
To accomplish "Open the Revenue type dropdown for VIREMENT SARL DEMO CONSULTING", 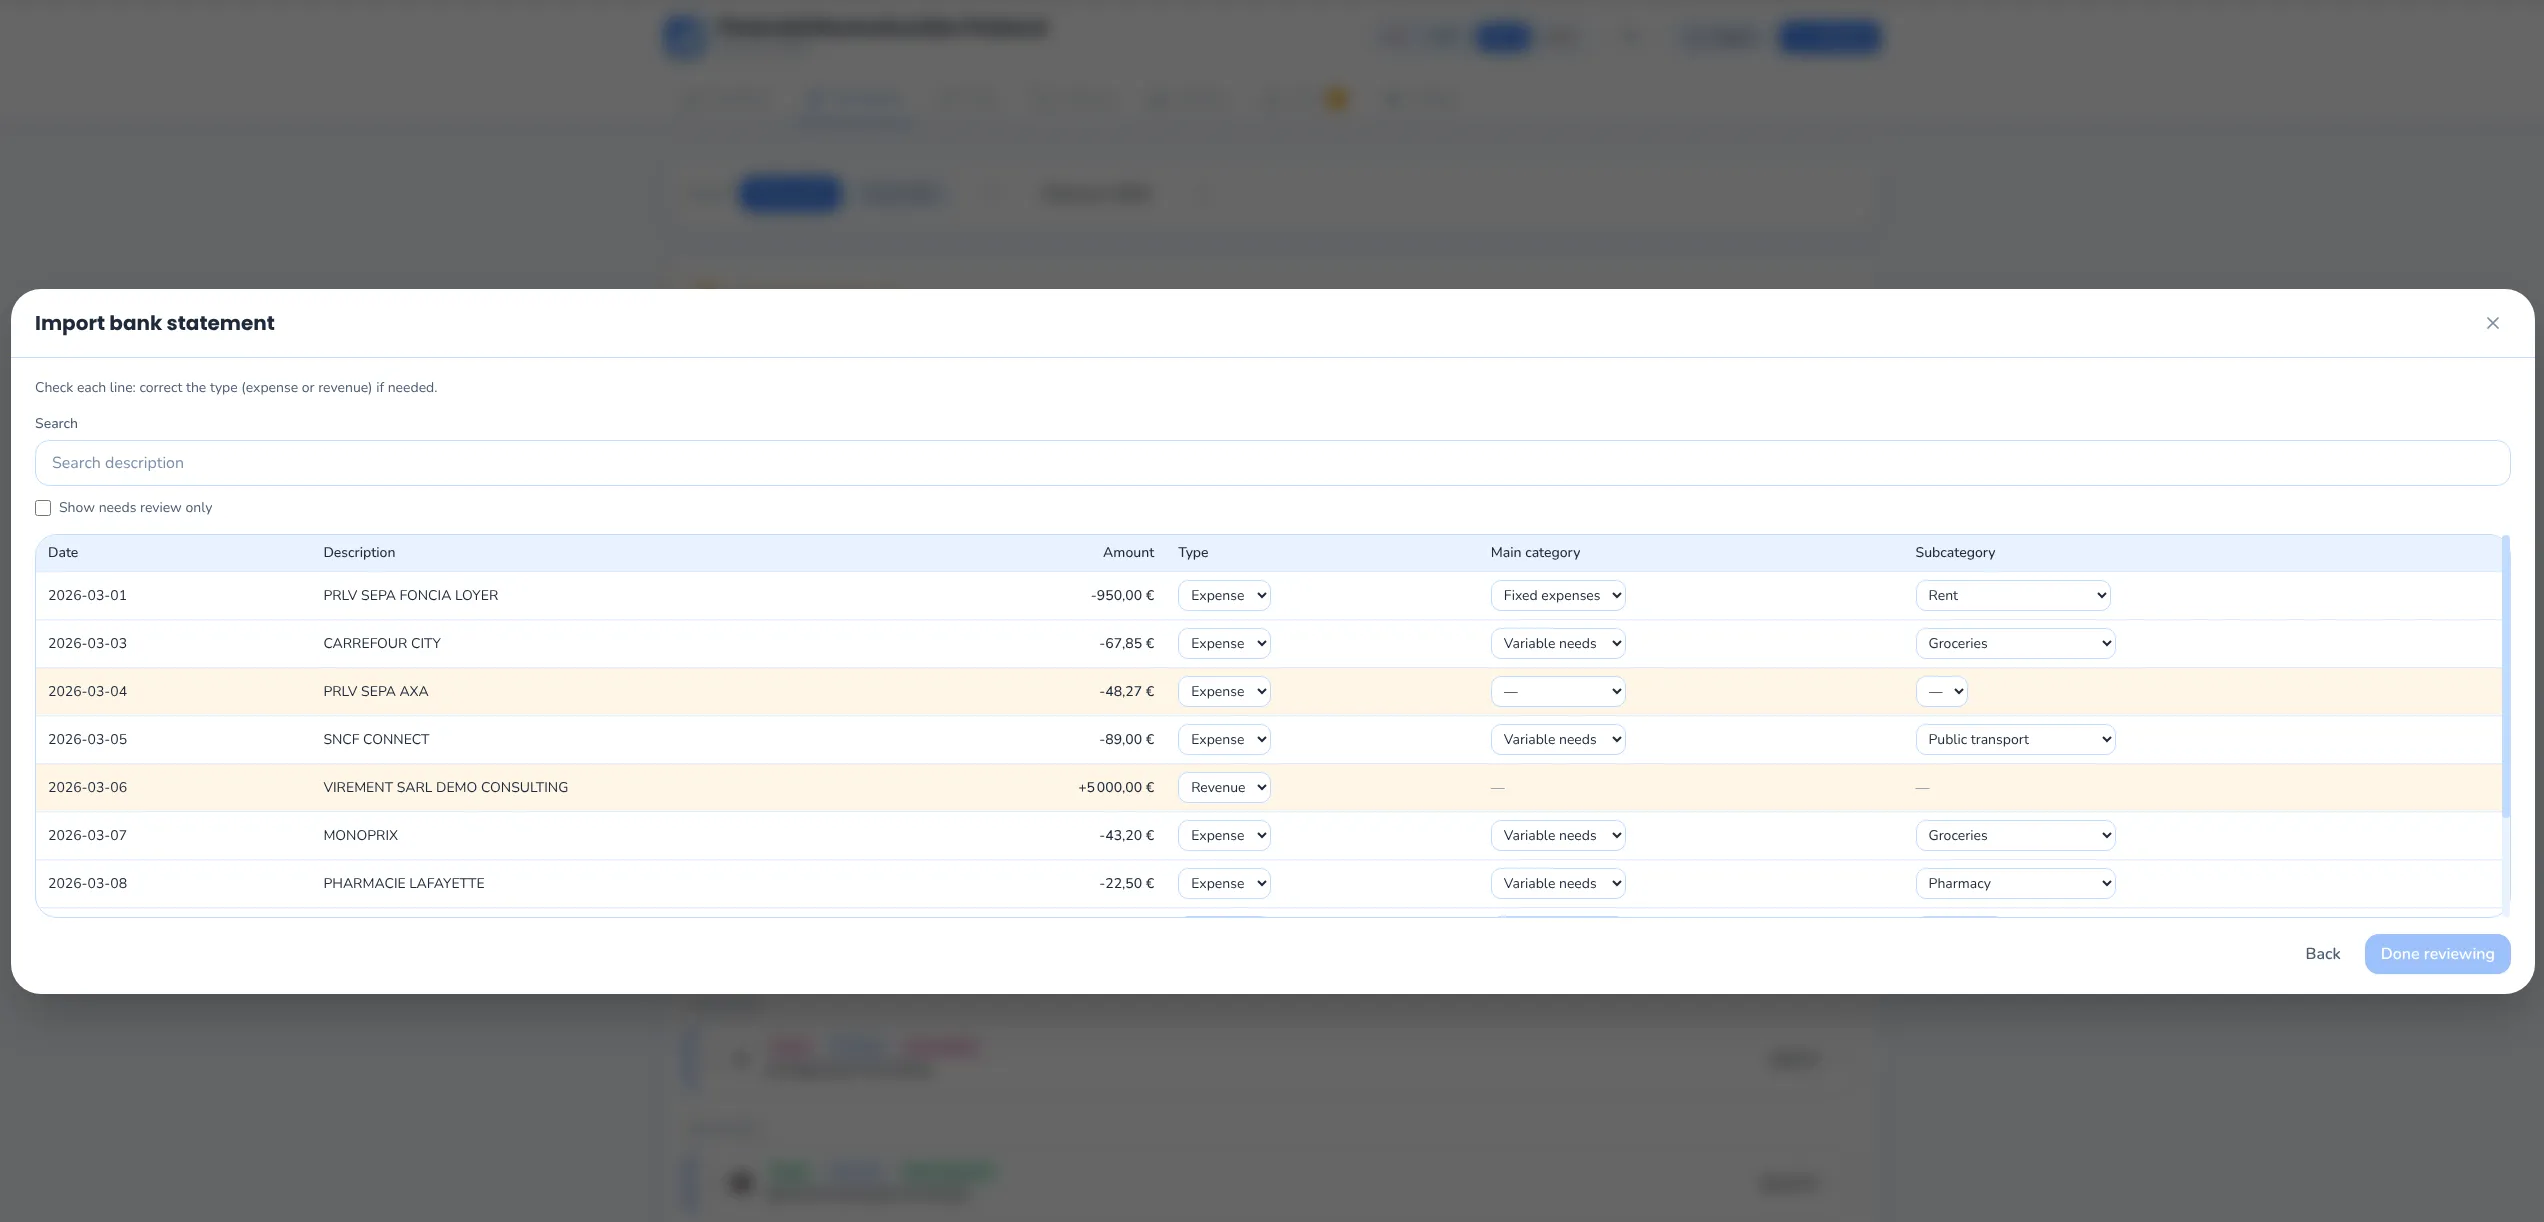I will point(1223,787).
